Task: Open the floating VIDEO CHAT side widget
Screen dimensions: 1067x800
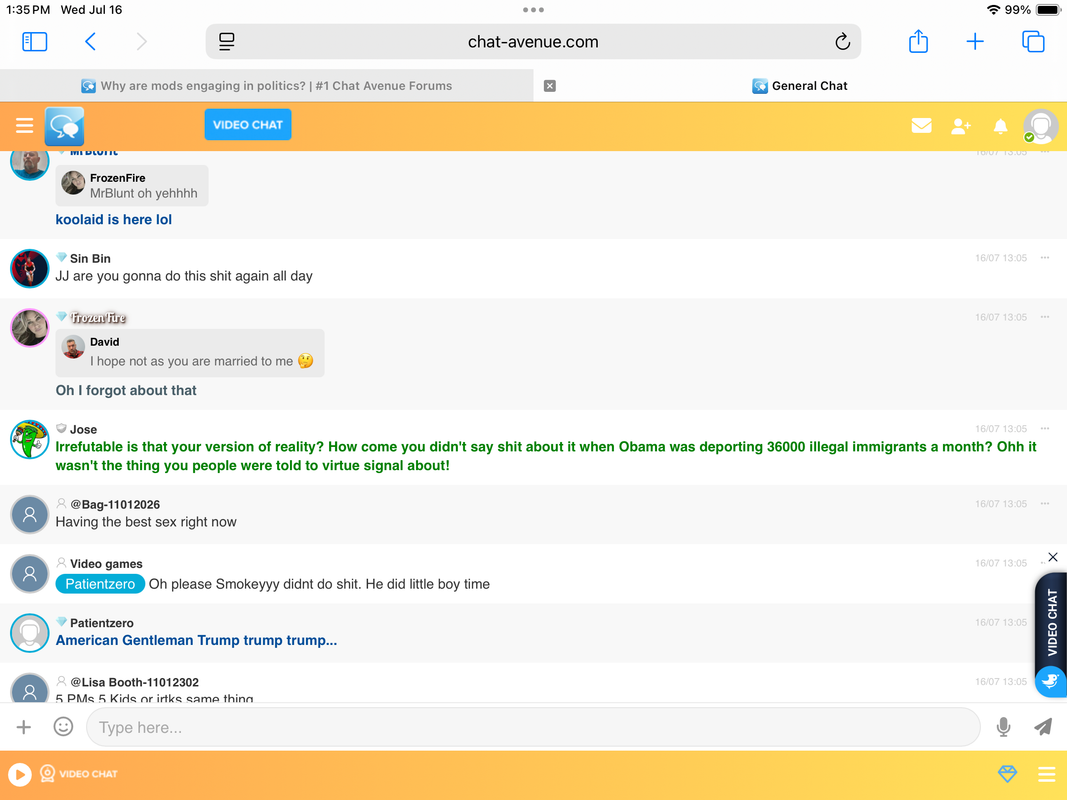Action: tap(1051, 622)
